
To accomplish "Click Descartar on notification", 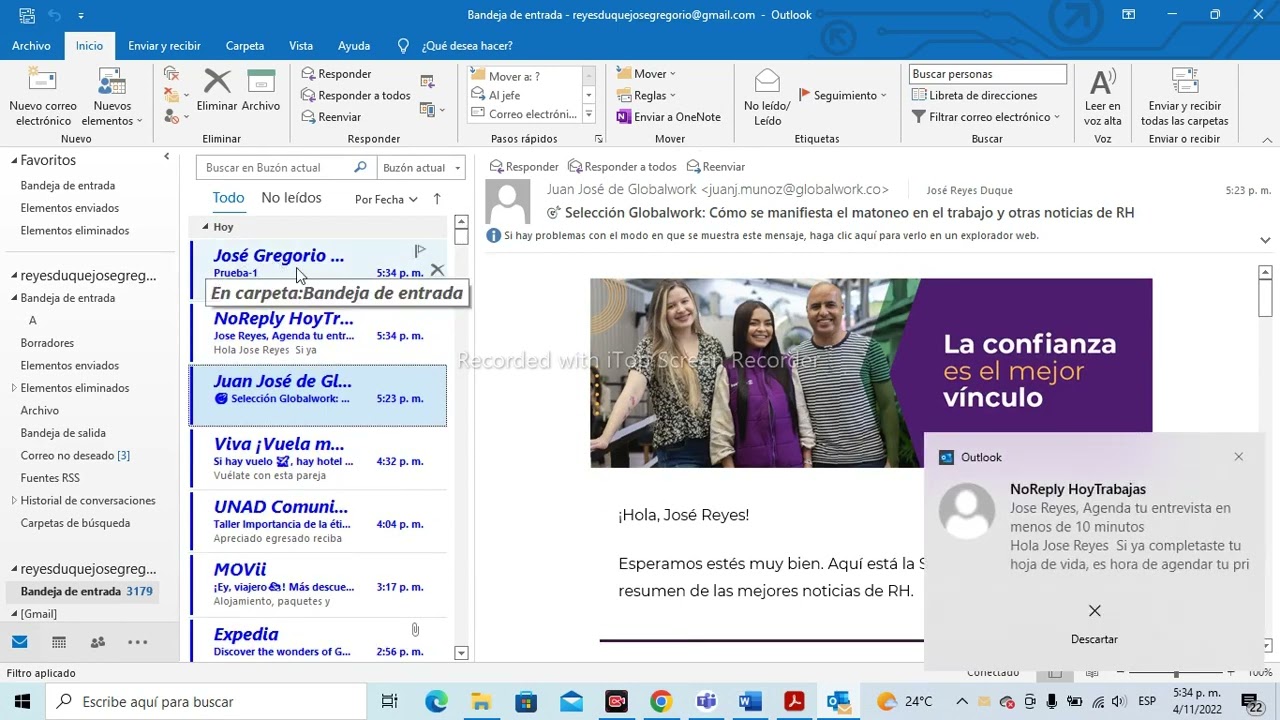I will coord(1094,623).
